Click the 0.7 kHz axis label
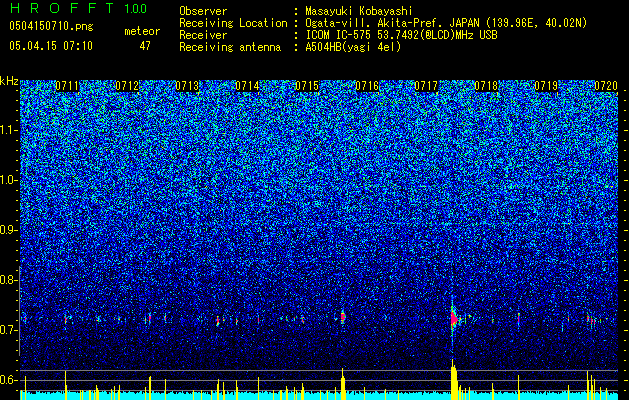This screenshot has height=400, width=629. point(8,330)
